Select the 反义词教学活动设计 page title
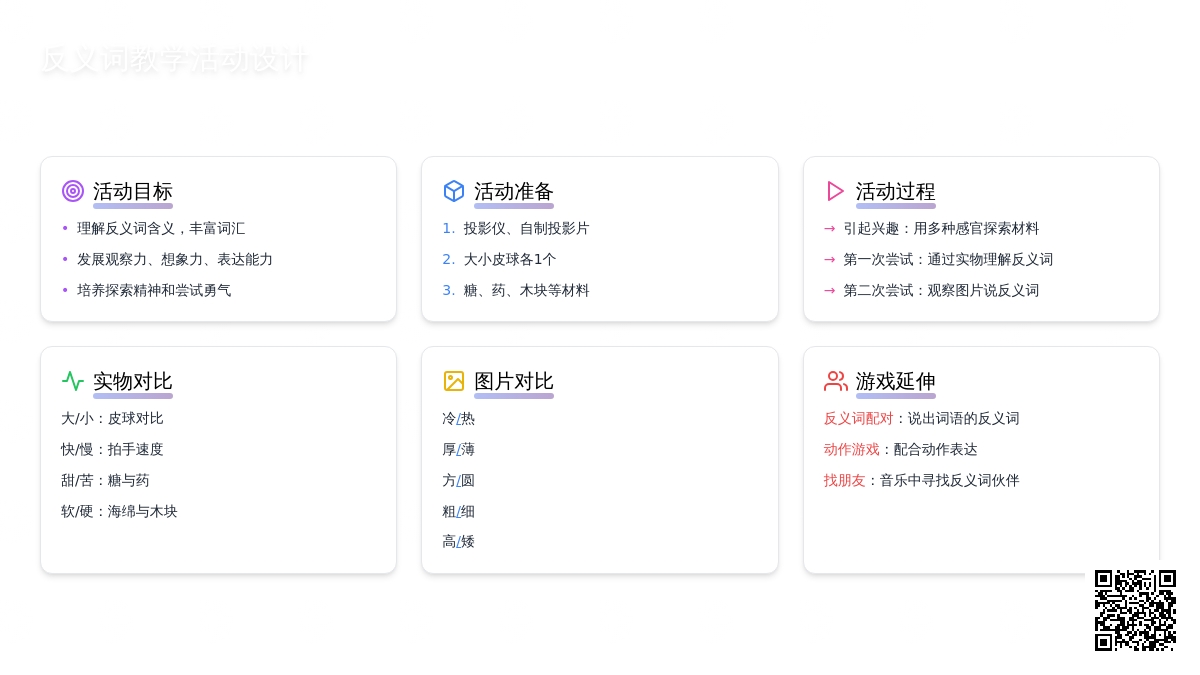1200x675 pixels. [x=174, y=60]
